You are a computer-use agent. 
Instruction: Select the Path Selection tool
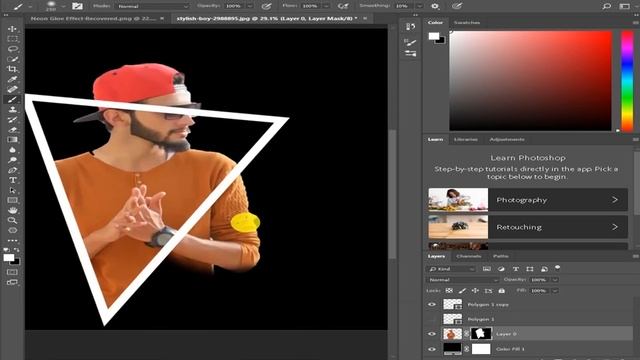[x=12, y=190]
